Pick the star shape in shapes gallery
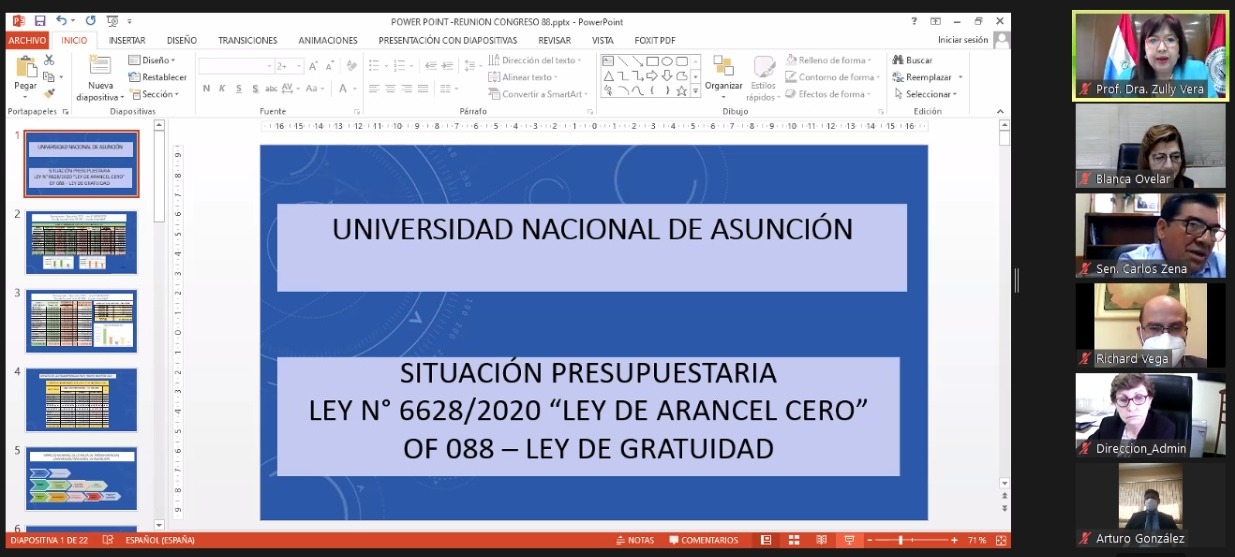The image size is (1235, 557). [681, 91]
